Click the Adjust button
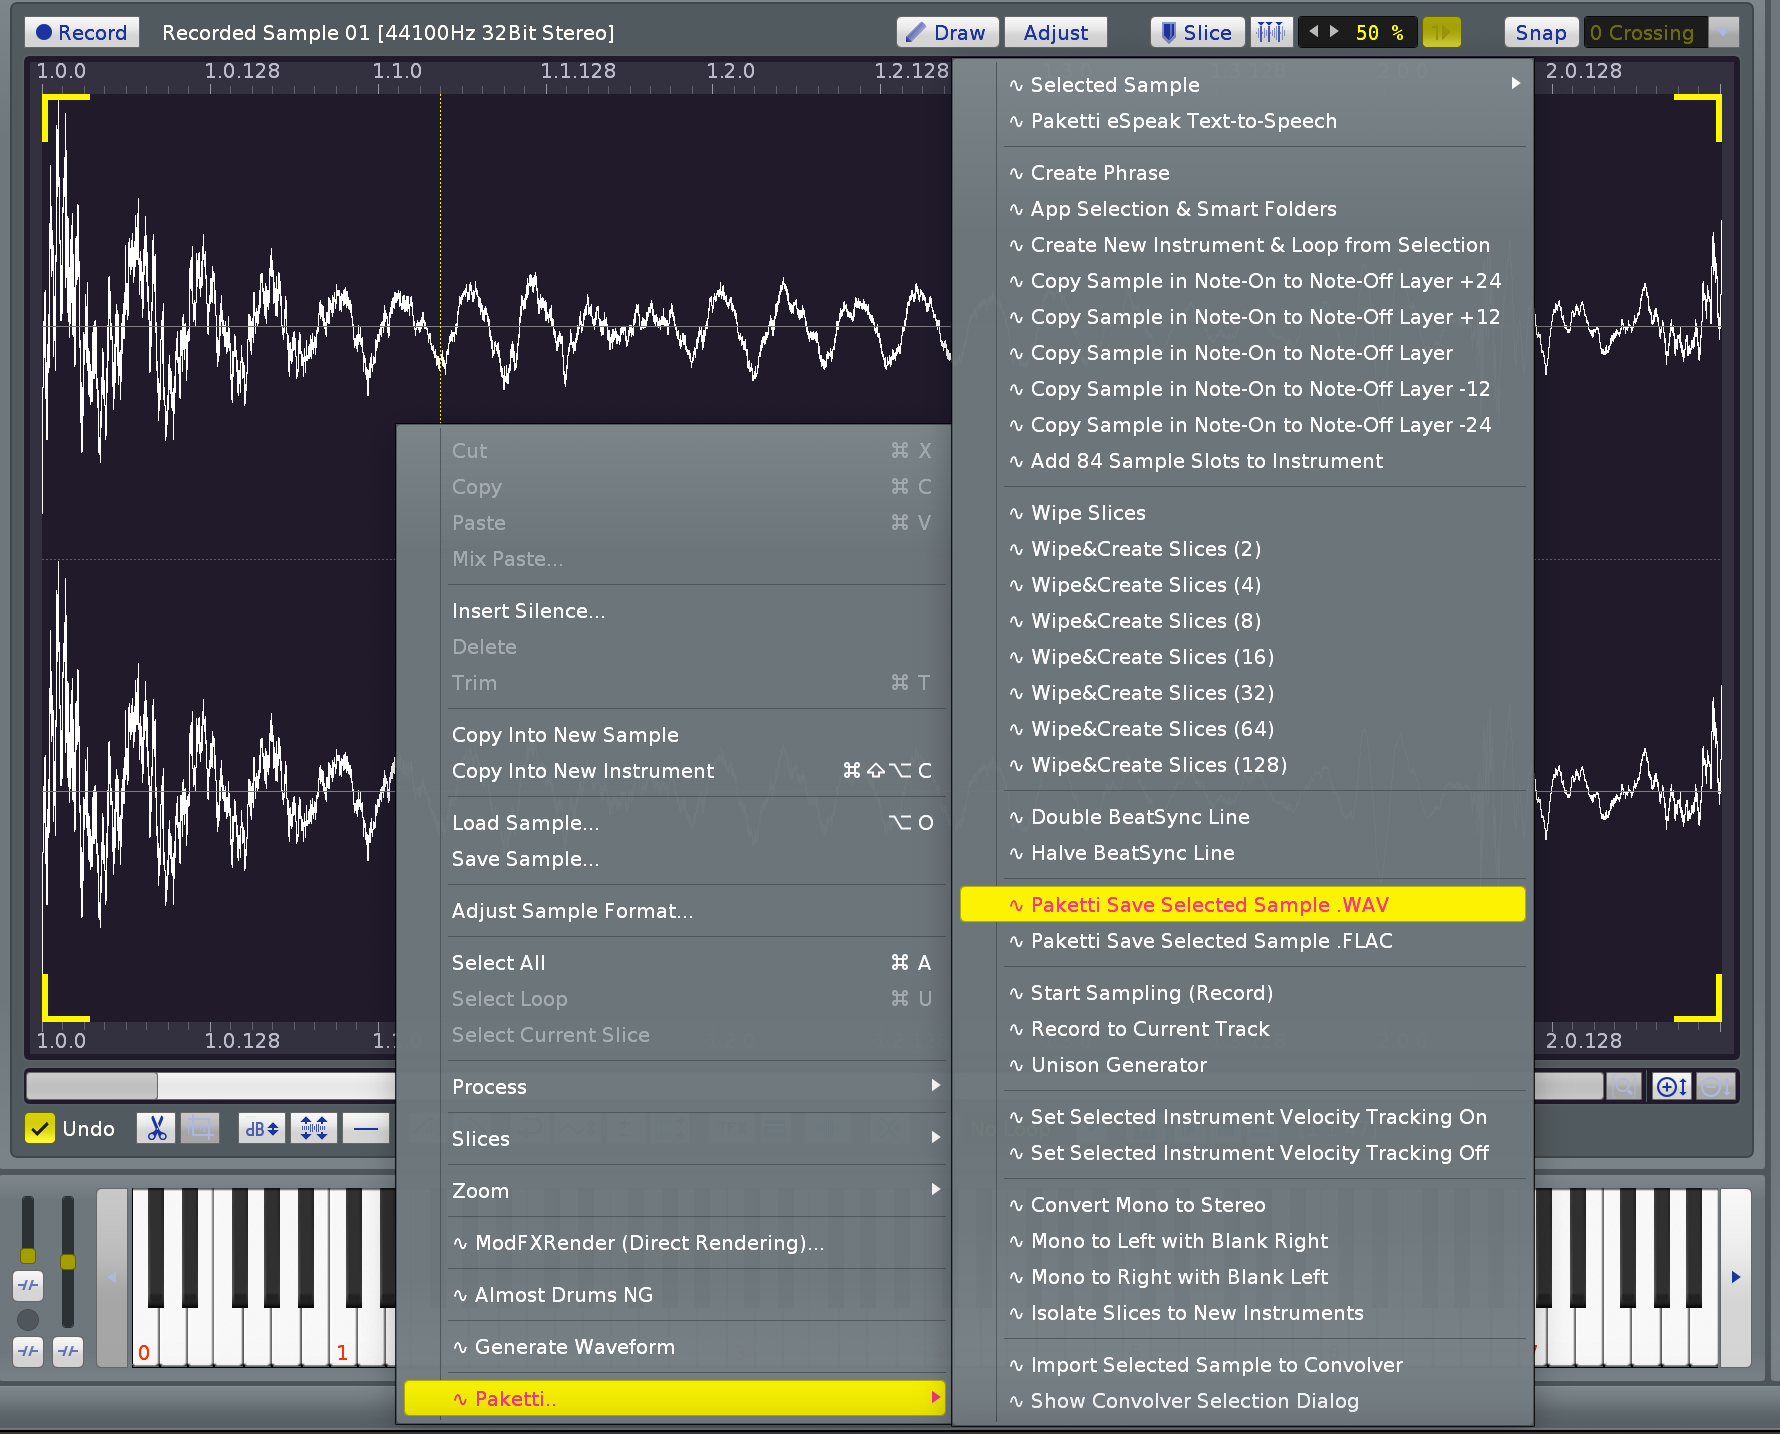This screenshot has height=1434, width=1780. pyautogui.click(x=1055, y=33)
